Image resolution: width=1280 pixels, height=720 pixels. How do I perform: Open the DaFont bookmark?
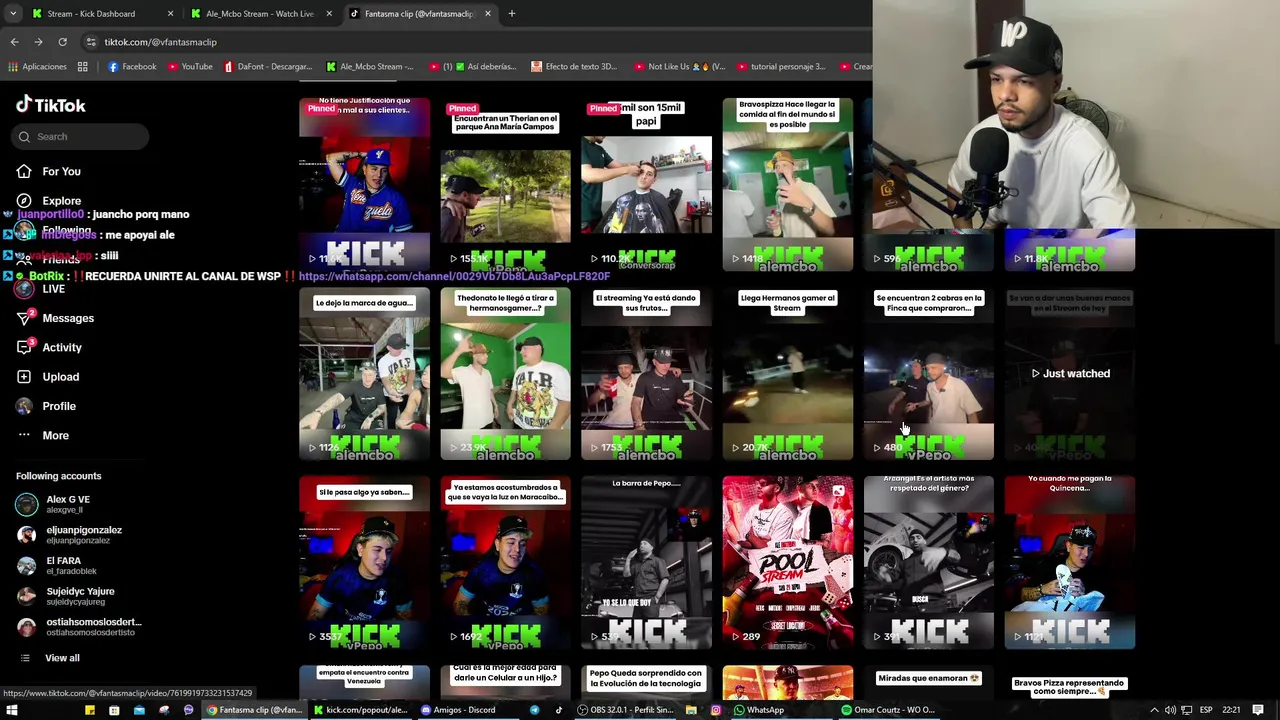coord(268,67)
